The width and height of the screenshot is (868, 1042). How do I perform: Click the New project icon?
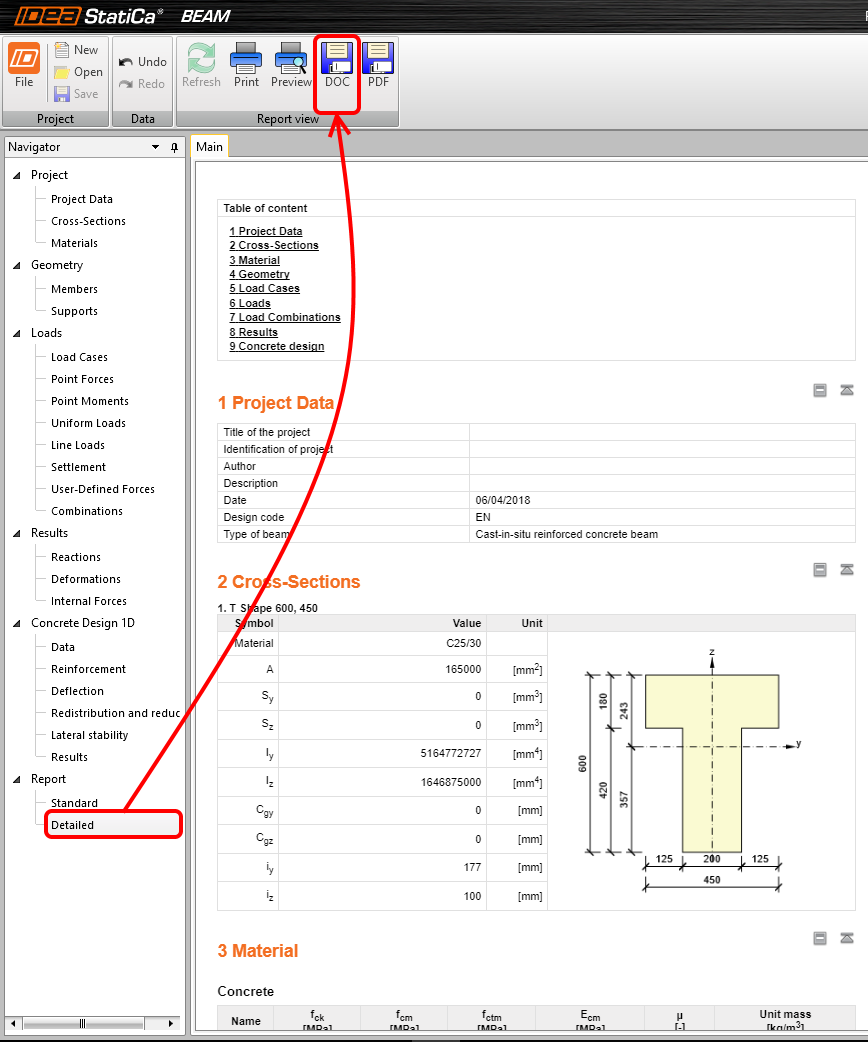click(62, 50)
